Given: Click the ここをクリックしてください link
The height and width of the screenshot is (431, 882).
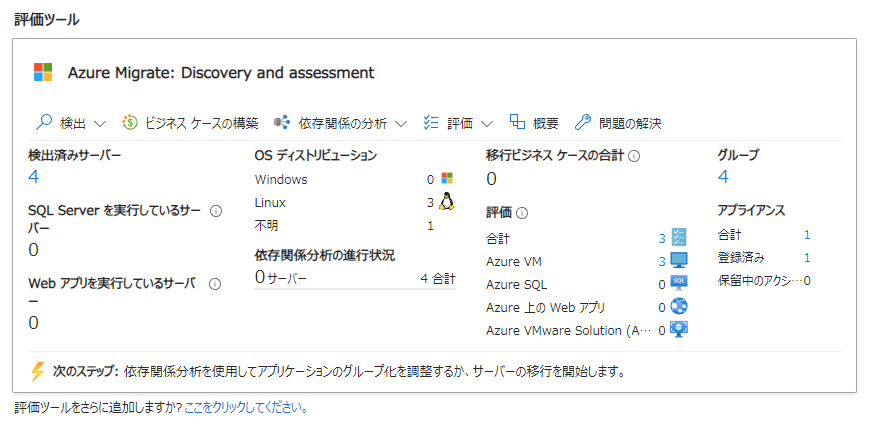Looking at the screenshot, I should pyautogui.click(x=246, y=407).
